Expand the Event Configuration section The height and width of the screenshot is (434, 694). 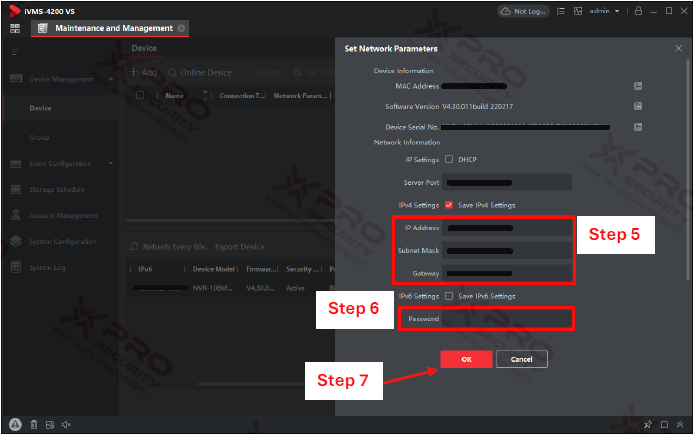[111, 163]
